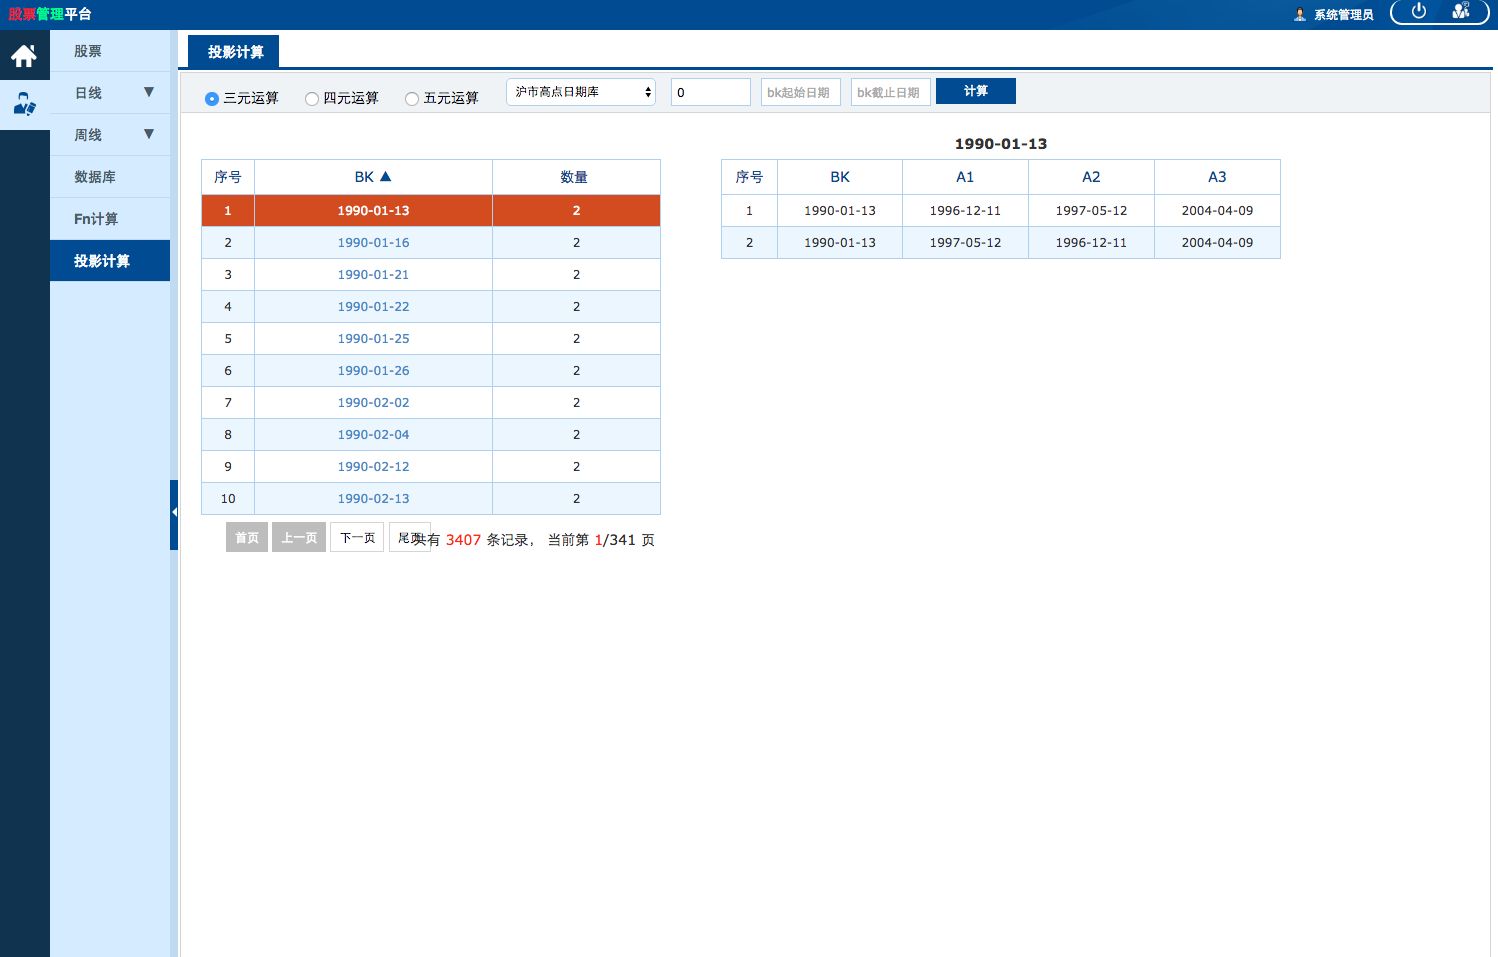Click the power logout icon

coord(1418,11)
